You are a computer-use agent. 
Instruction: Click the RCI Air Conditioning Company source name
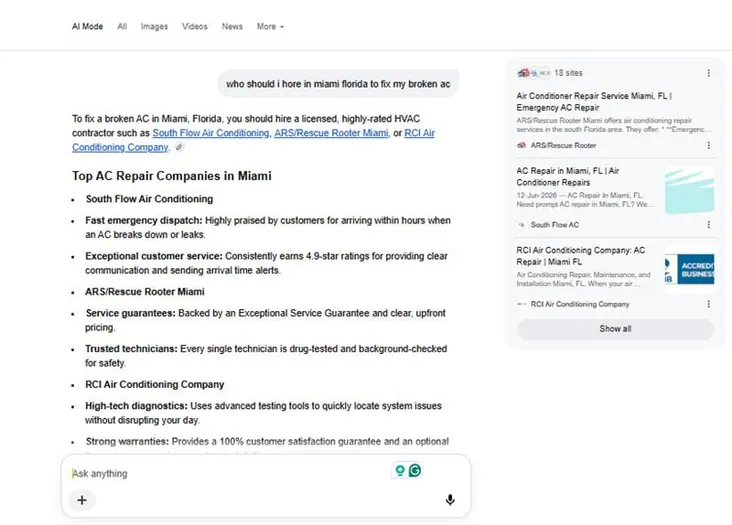click(580, 304)
